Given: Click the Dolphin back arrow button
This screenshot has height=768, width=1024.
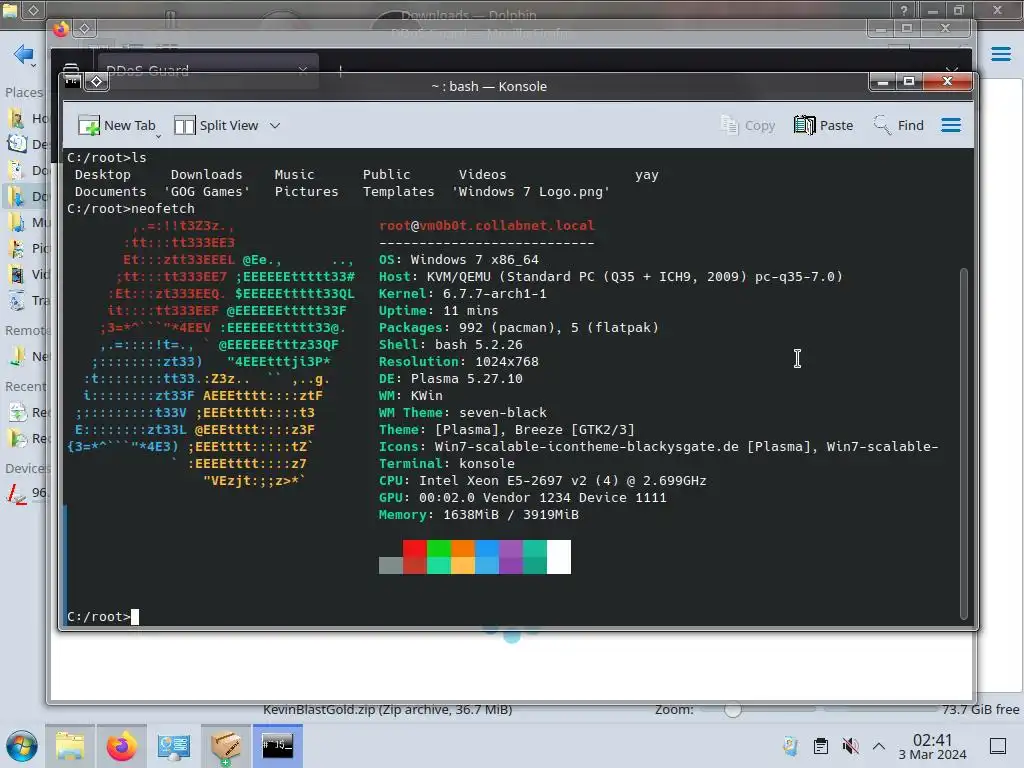Looking at the screenshot, I should pos(24,54).
